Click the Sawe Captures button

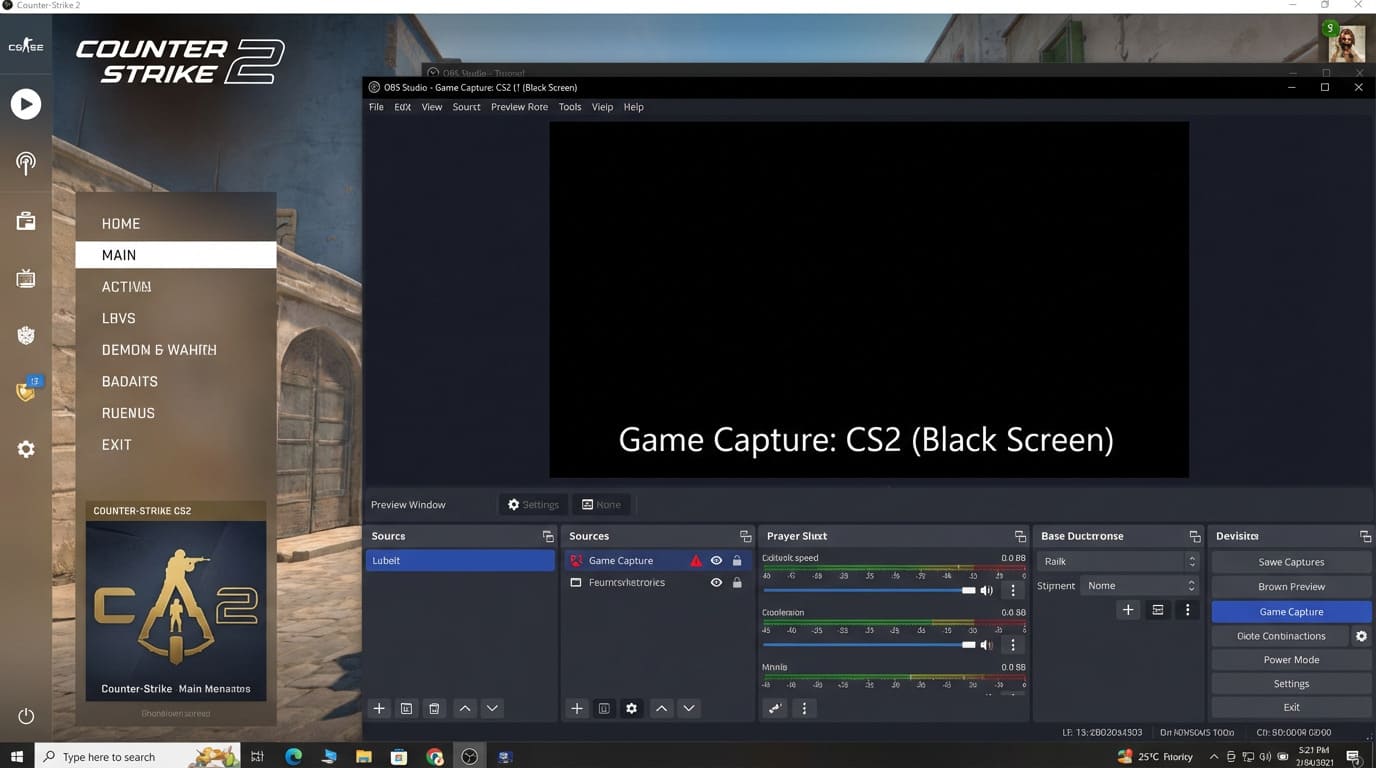pos(1291,562)
